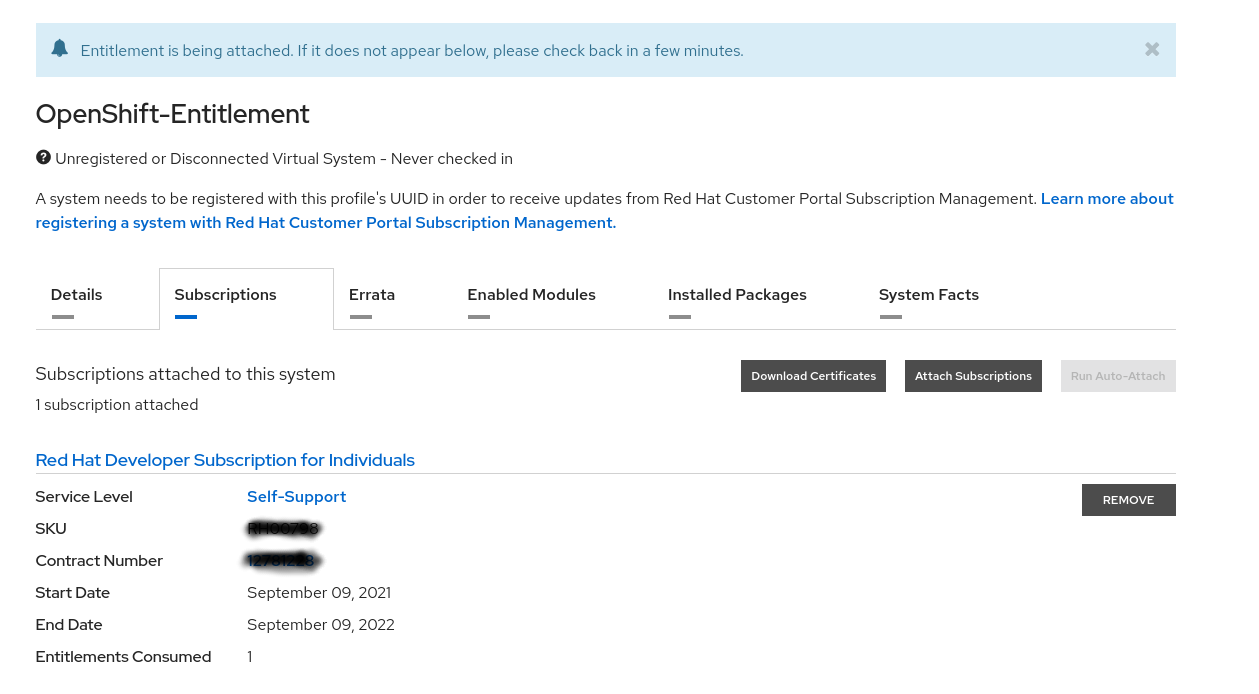
Task: Open the Details tab
Action: point(77,295)
